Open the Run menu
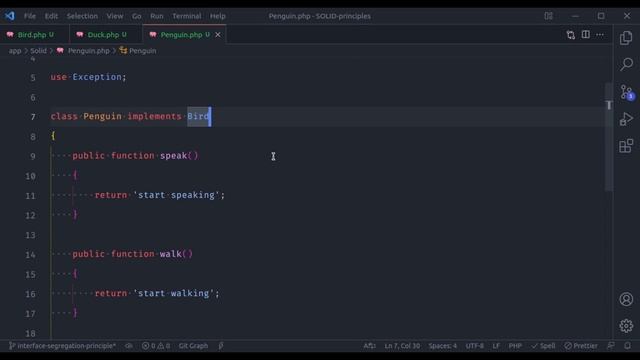Viewport: 640px width, 360px height. point(157,16)
